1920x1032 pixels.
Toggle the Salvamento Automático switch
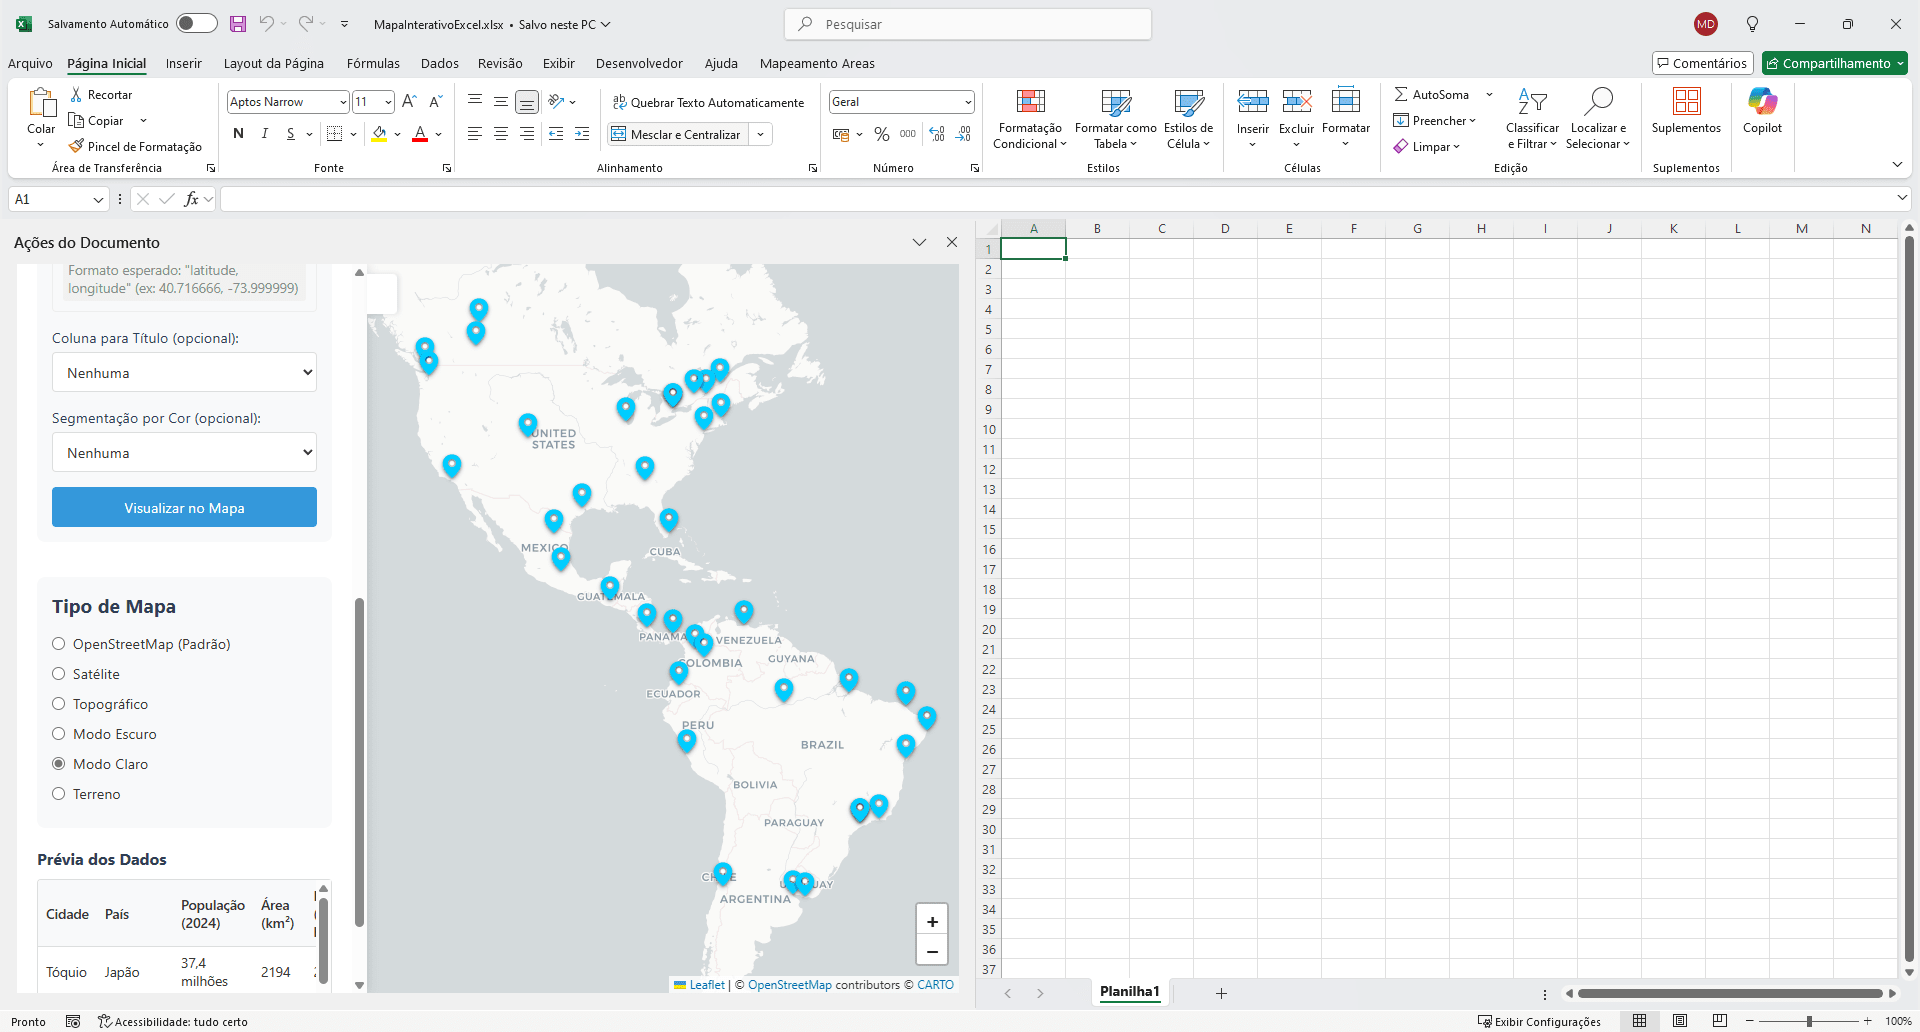(x=196, y=24)
